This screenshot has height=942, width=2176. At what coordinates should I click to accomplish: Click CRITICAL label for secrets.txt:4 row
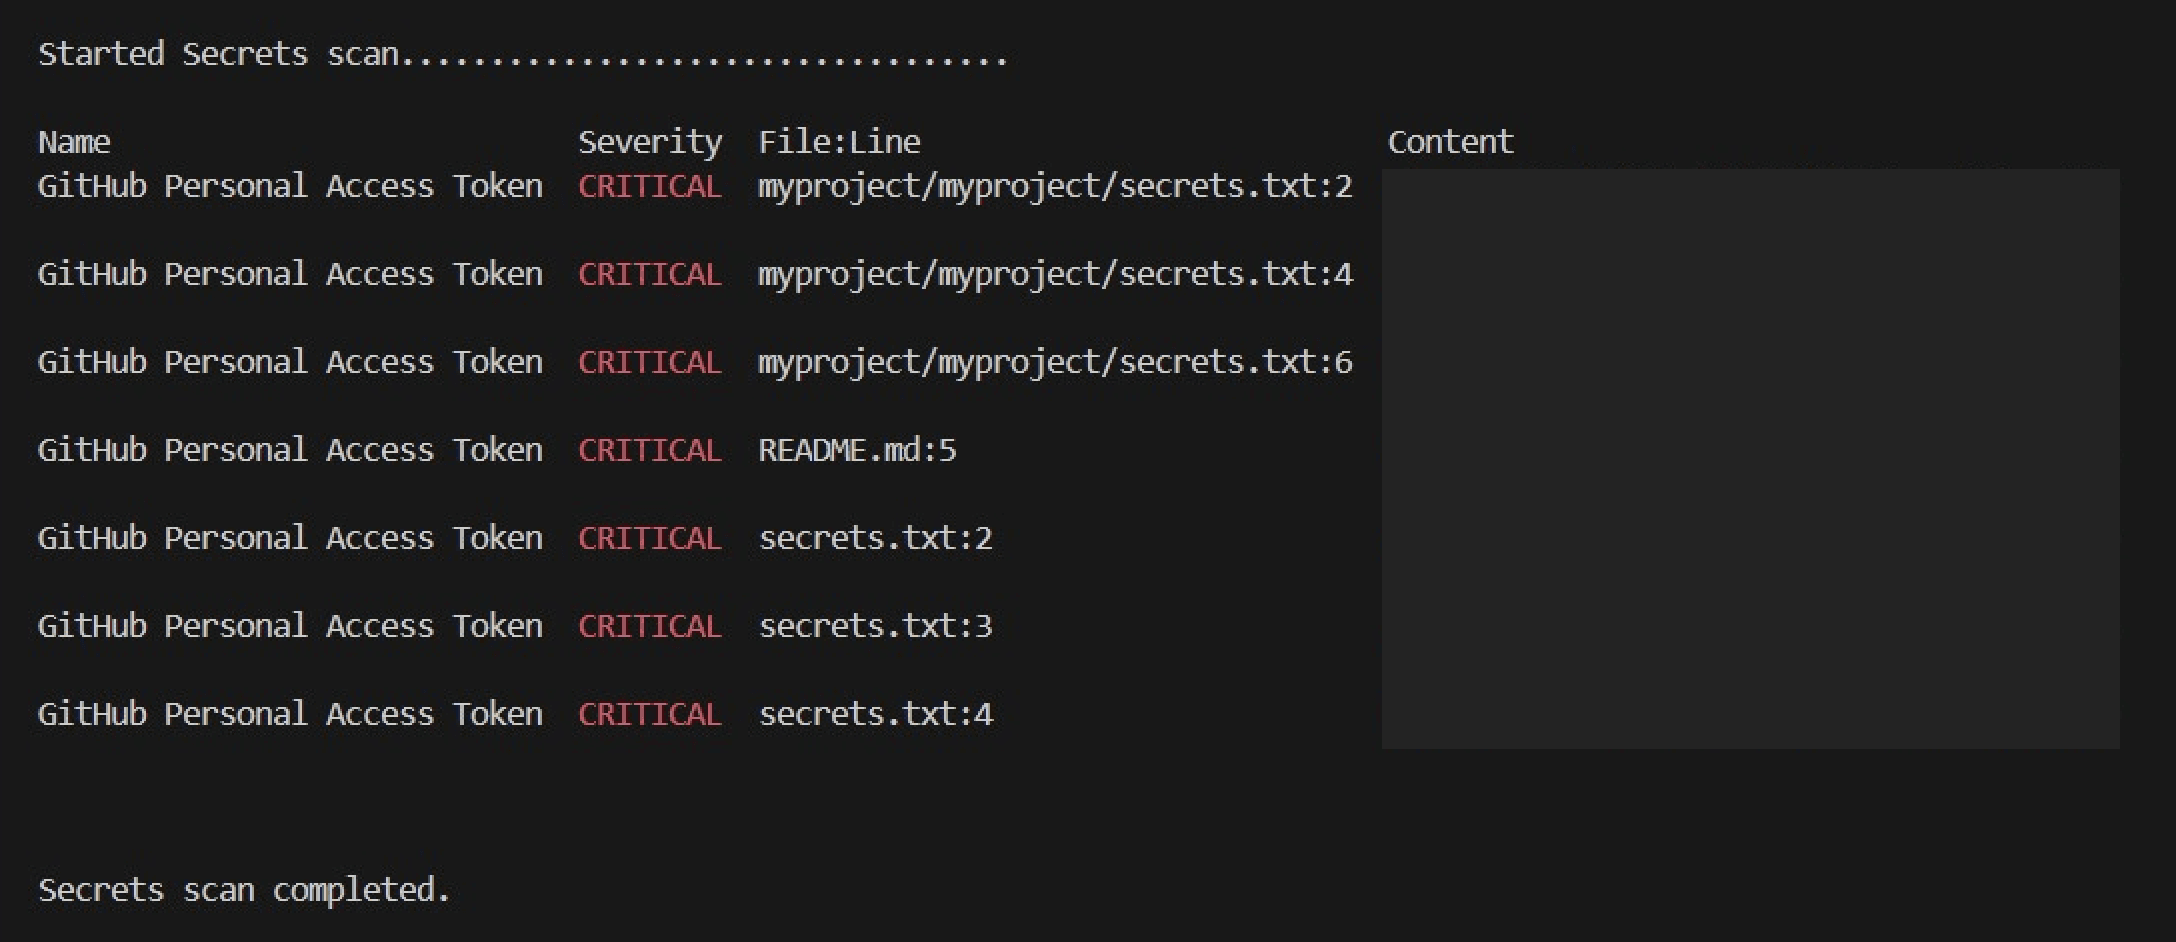click(x=649, y=714)
